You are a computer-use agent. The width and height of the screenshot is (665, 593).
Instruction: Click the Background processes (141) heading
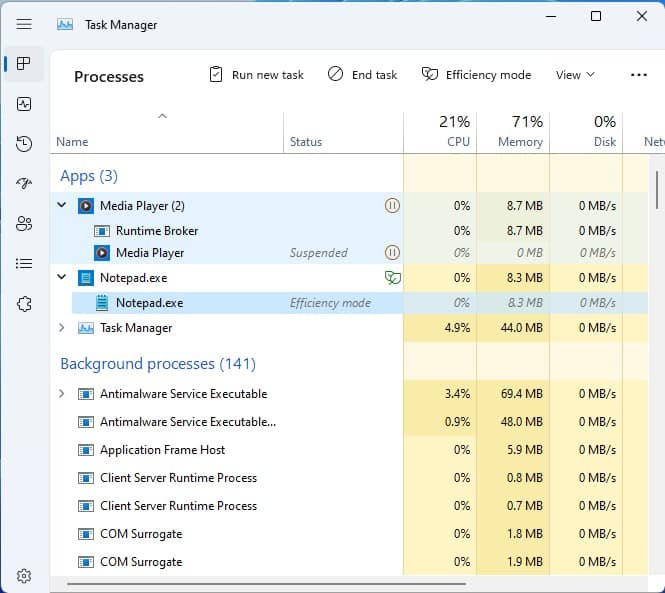click(x=158, y=364)
